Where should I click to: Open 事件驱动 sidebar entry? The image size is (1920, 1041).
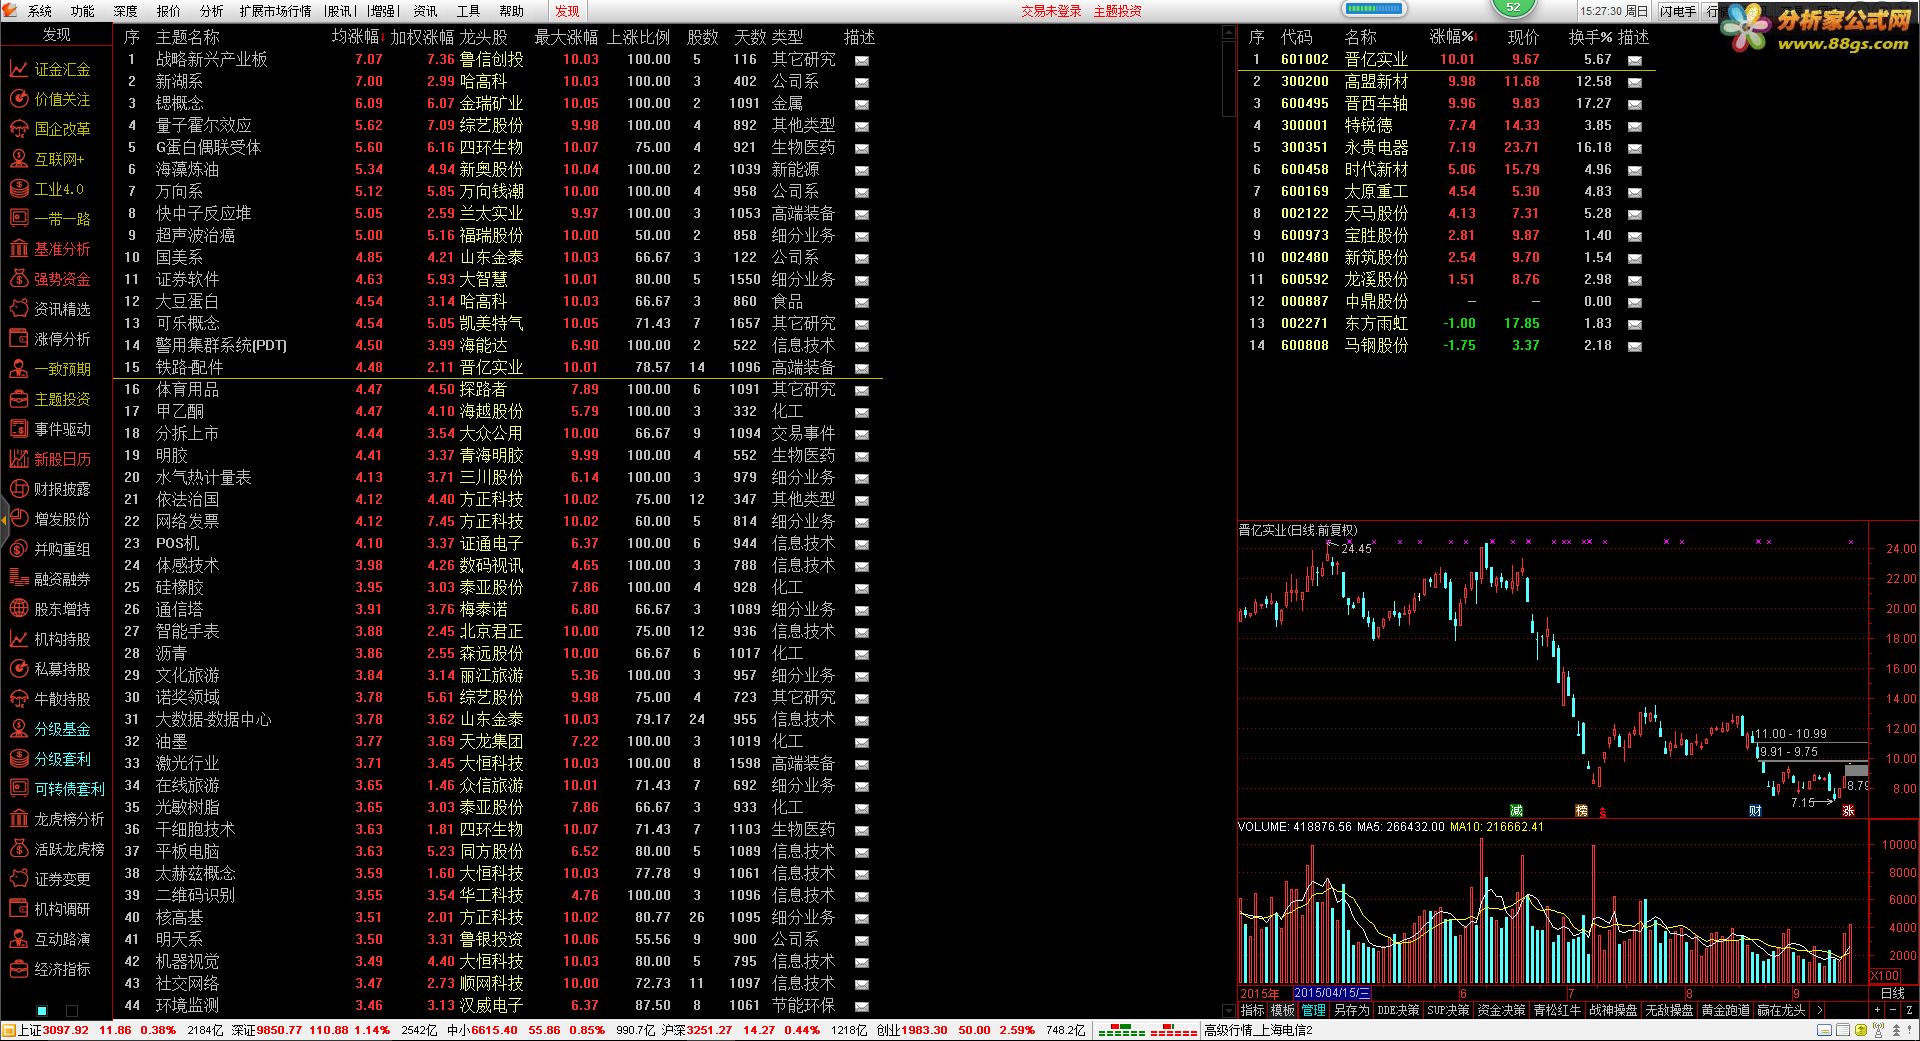pyautogui.click(x=50, y=429)
